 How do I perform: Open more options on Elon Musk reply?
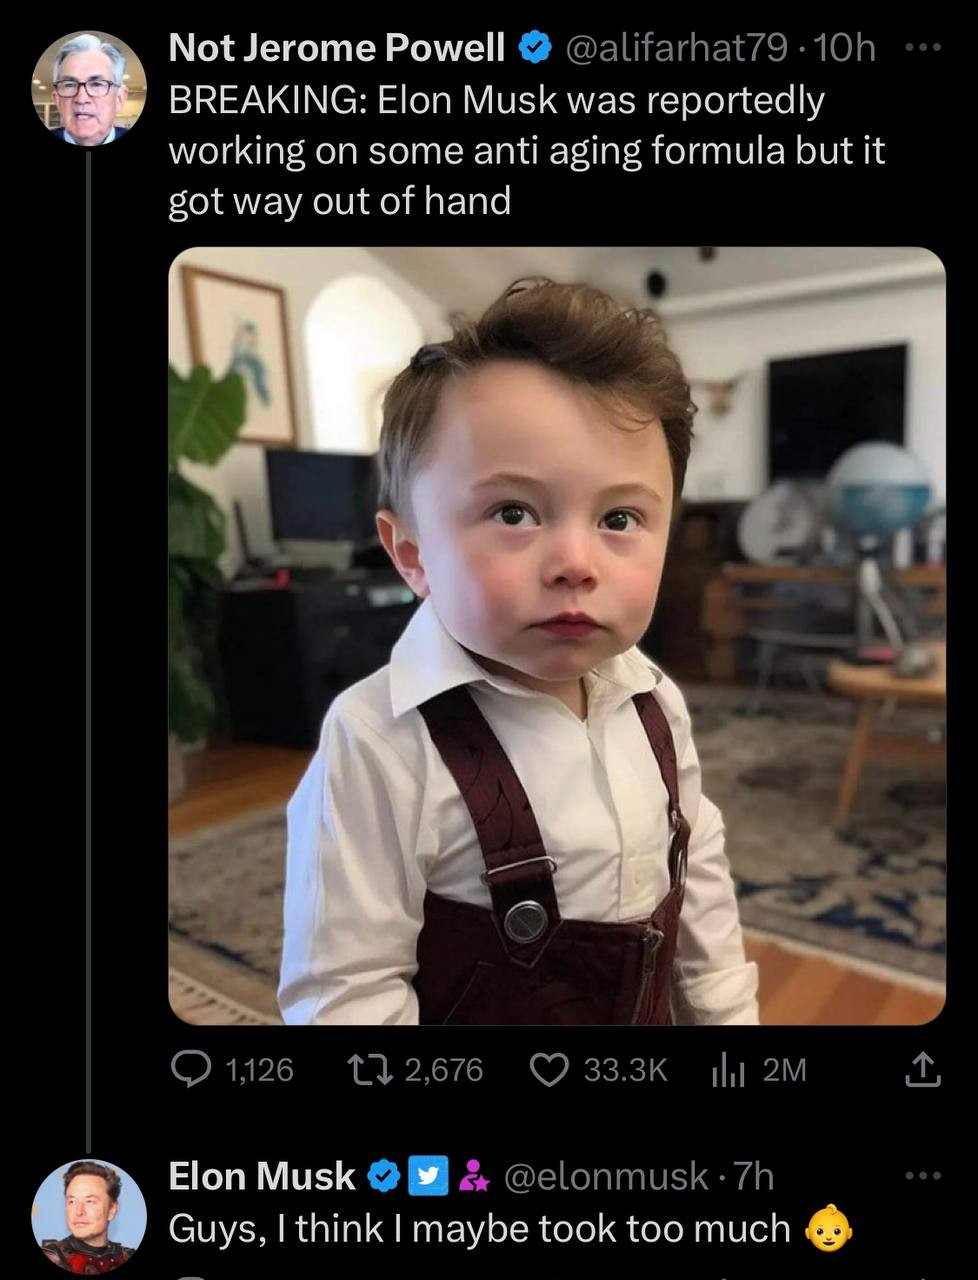(922, 1176)
